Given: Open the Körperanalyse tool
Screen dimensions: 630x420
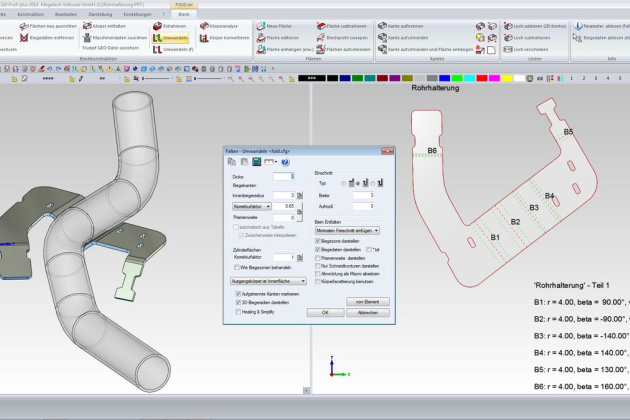Looking at the screenshot, I should 203,25.
